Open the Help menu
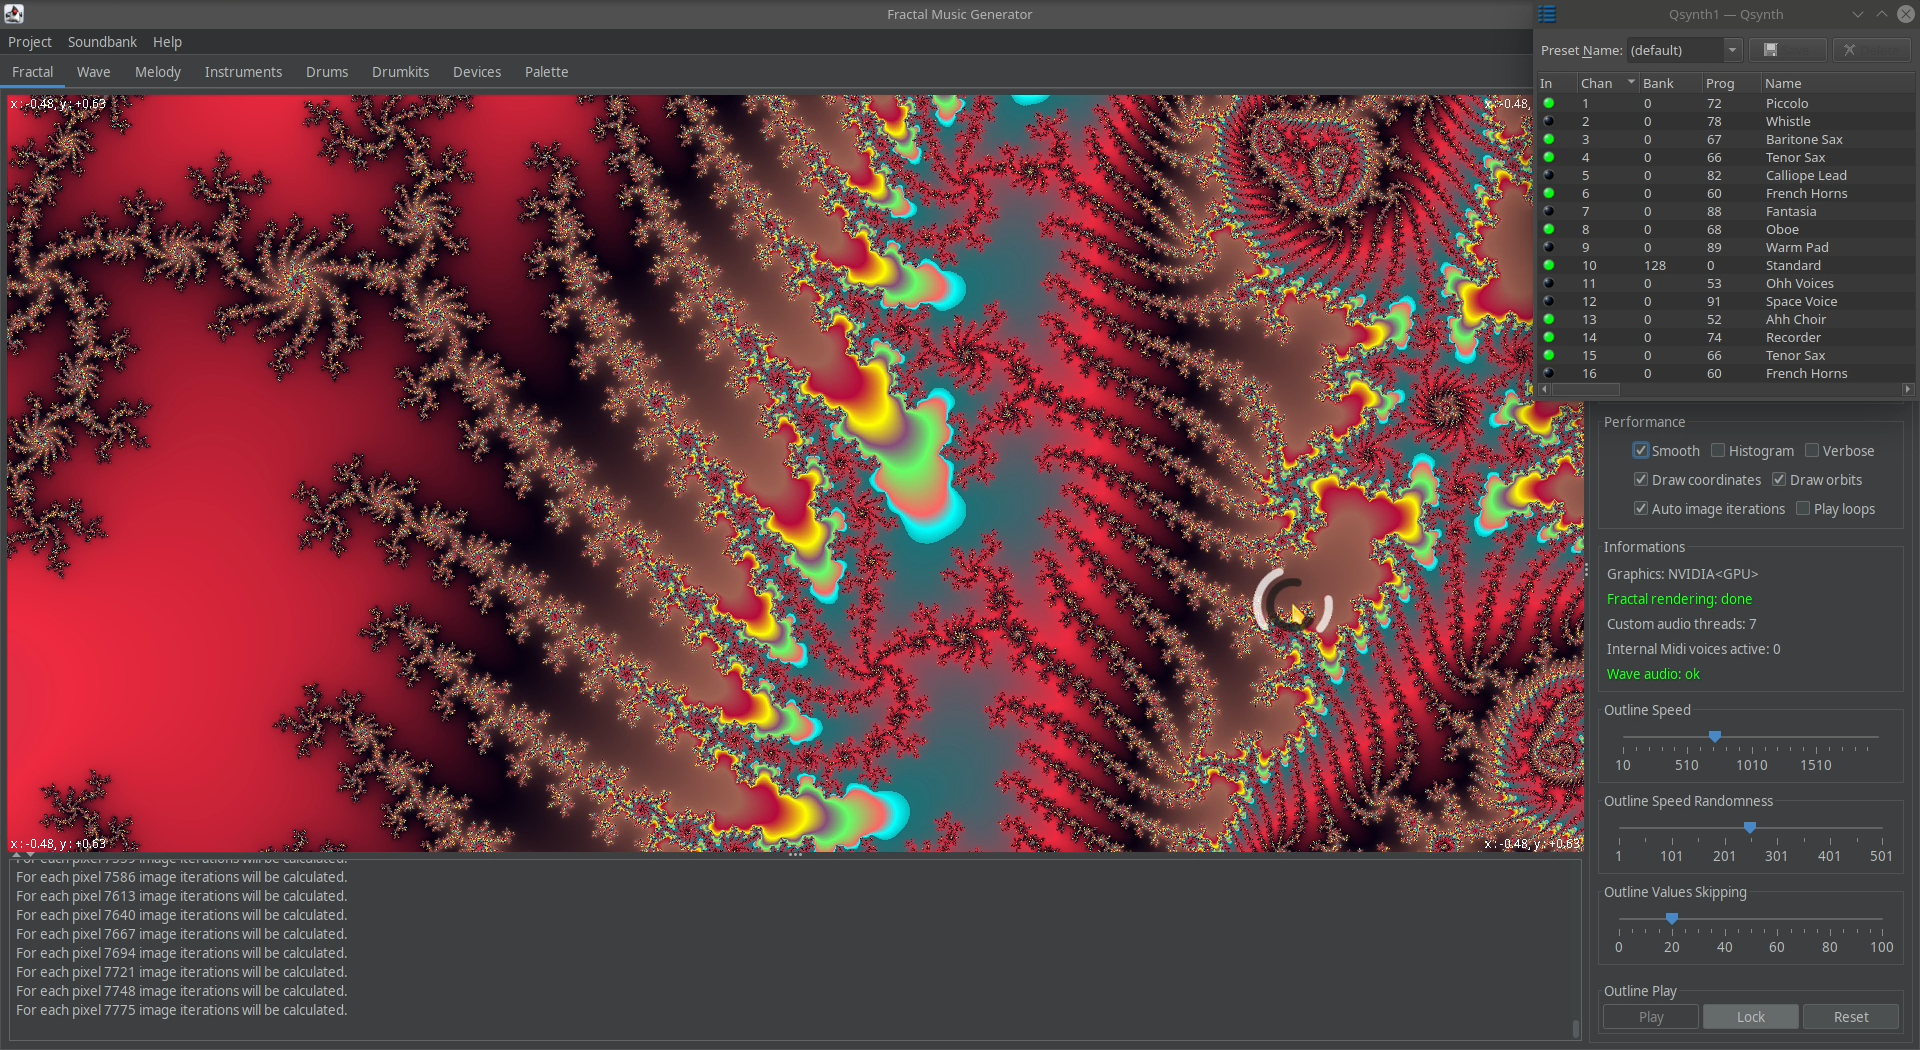The image size is (1920, 1050). [x=167, y=42]
